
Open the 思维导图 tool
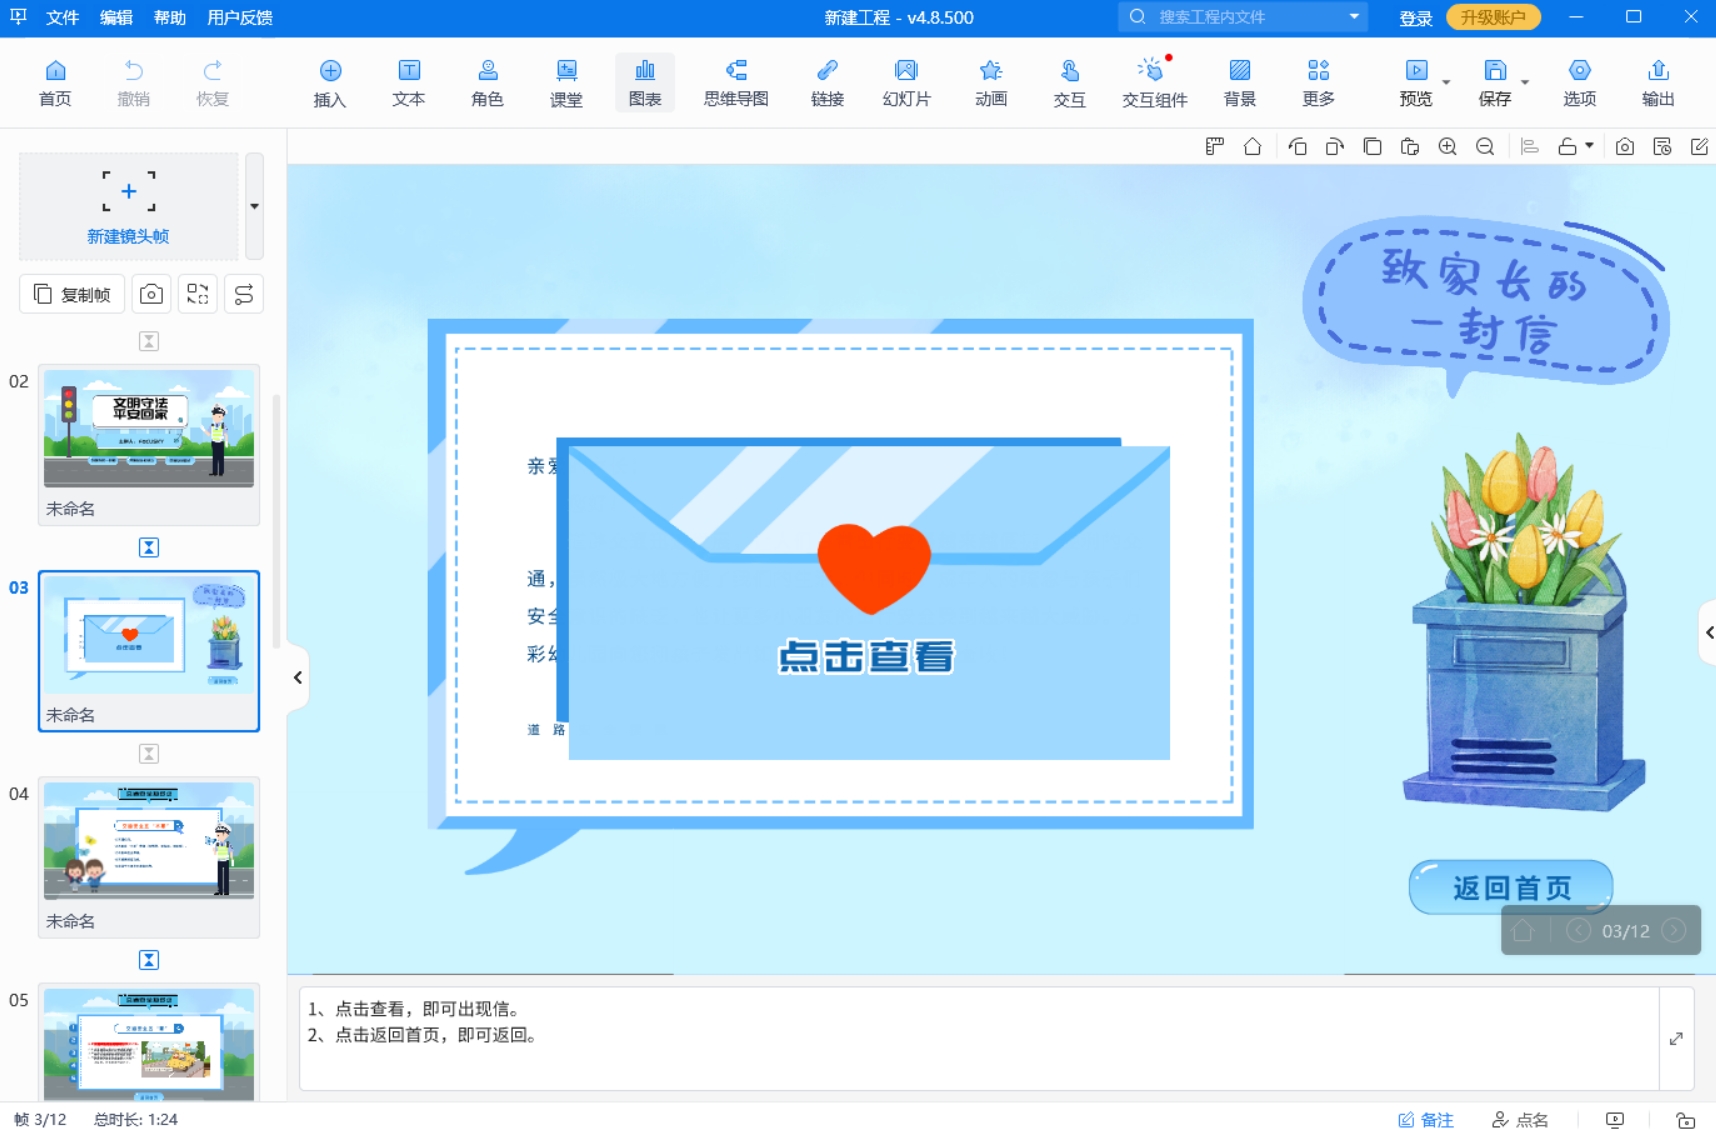tap(734, 82)
